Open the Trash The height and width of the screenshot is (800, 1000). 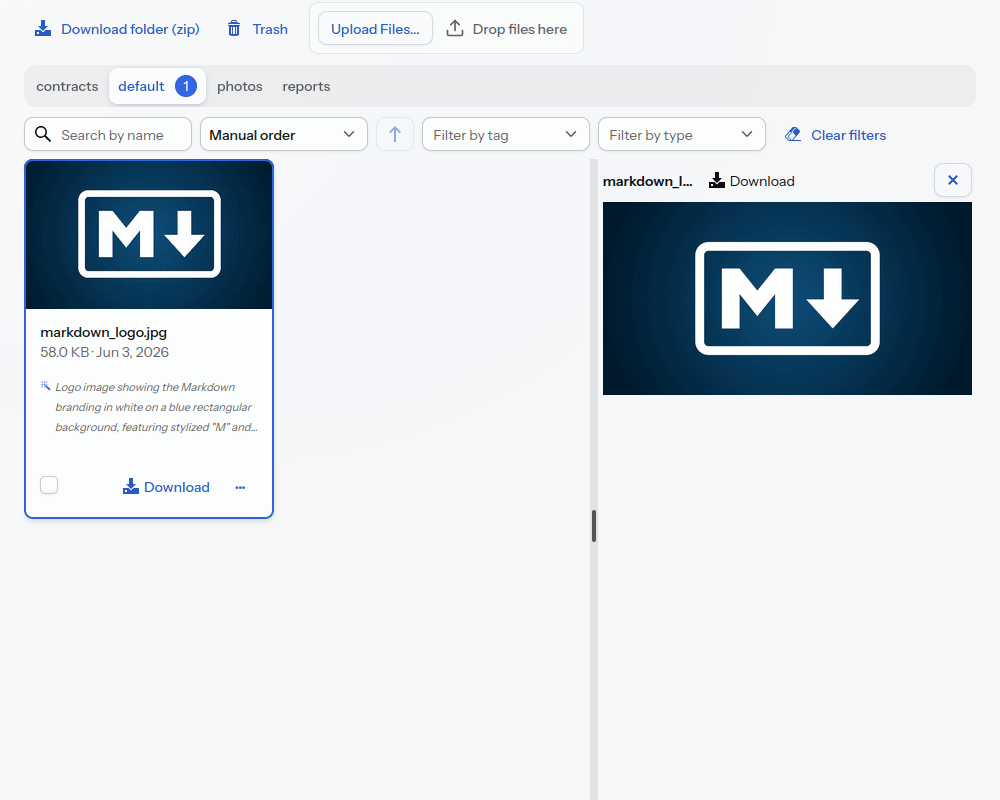coord(258,29)
